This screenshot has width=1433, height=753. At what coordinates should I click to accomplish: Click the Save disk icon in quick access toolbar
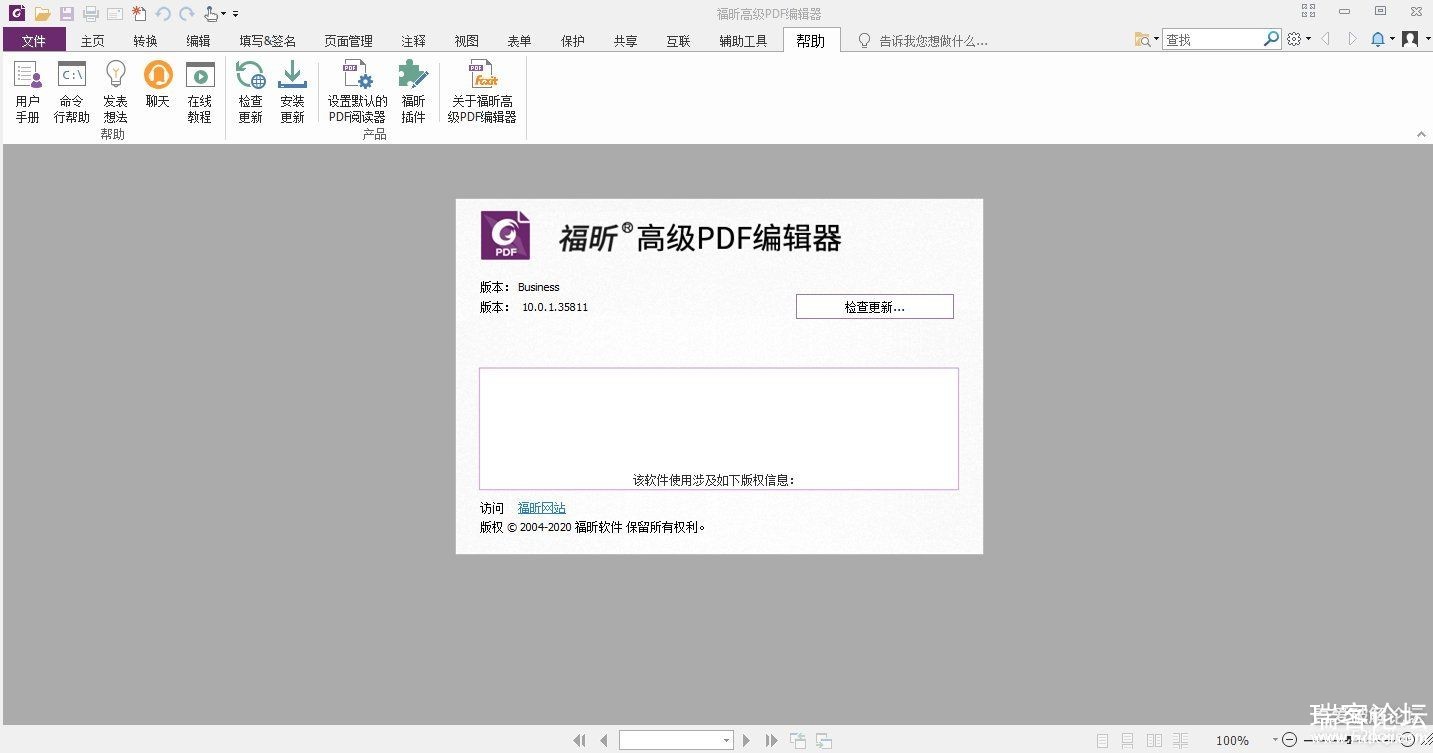pos(66,14)
